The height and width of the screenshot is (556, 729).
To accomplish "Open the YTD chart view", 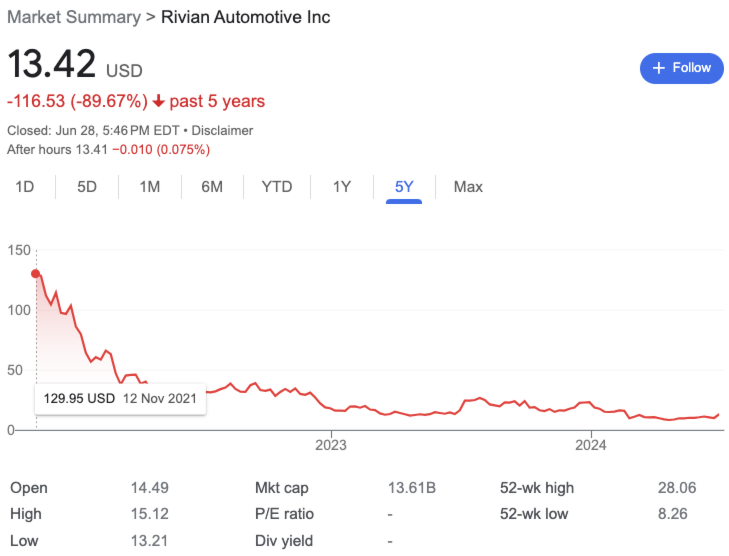I will [x=276, y=187].
